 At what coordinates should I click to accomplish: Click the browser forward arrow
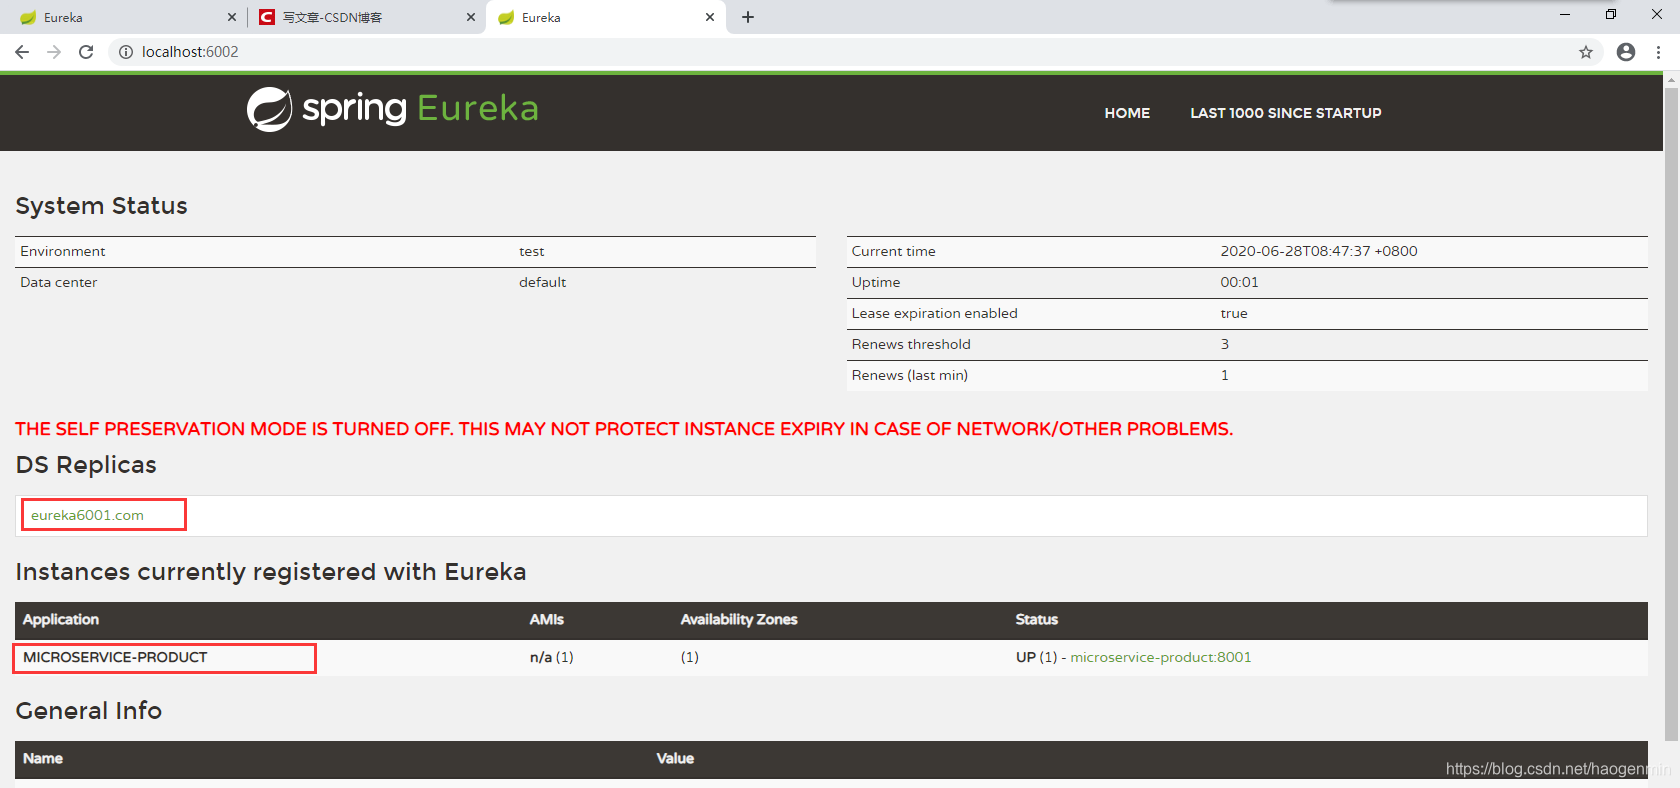pyautogui.click(x=54, y=52)
